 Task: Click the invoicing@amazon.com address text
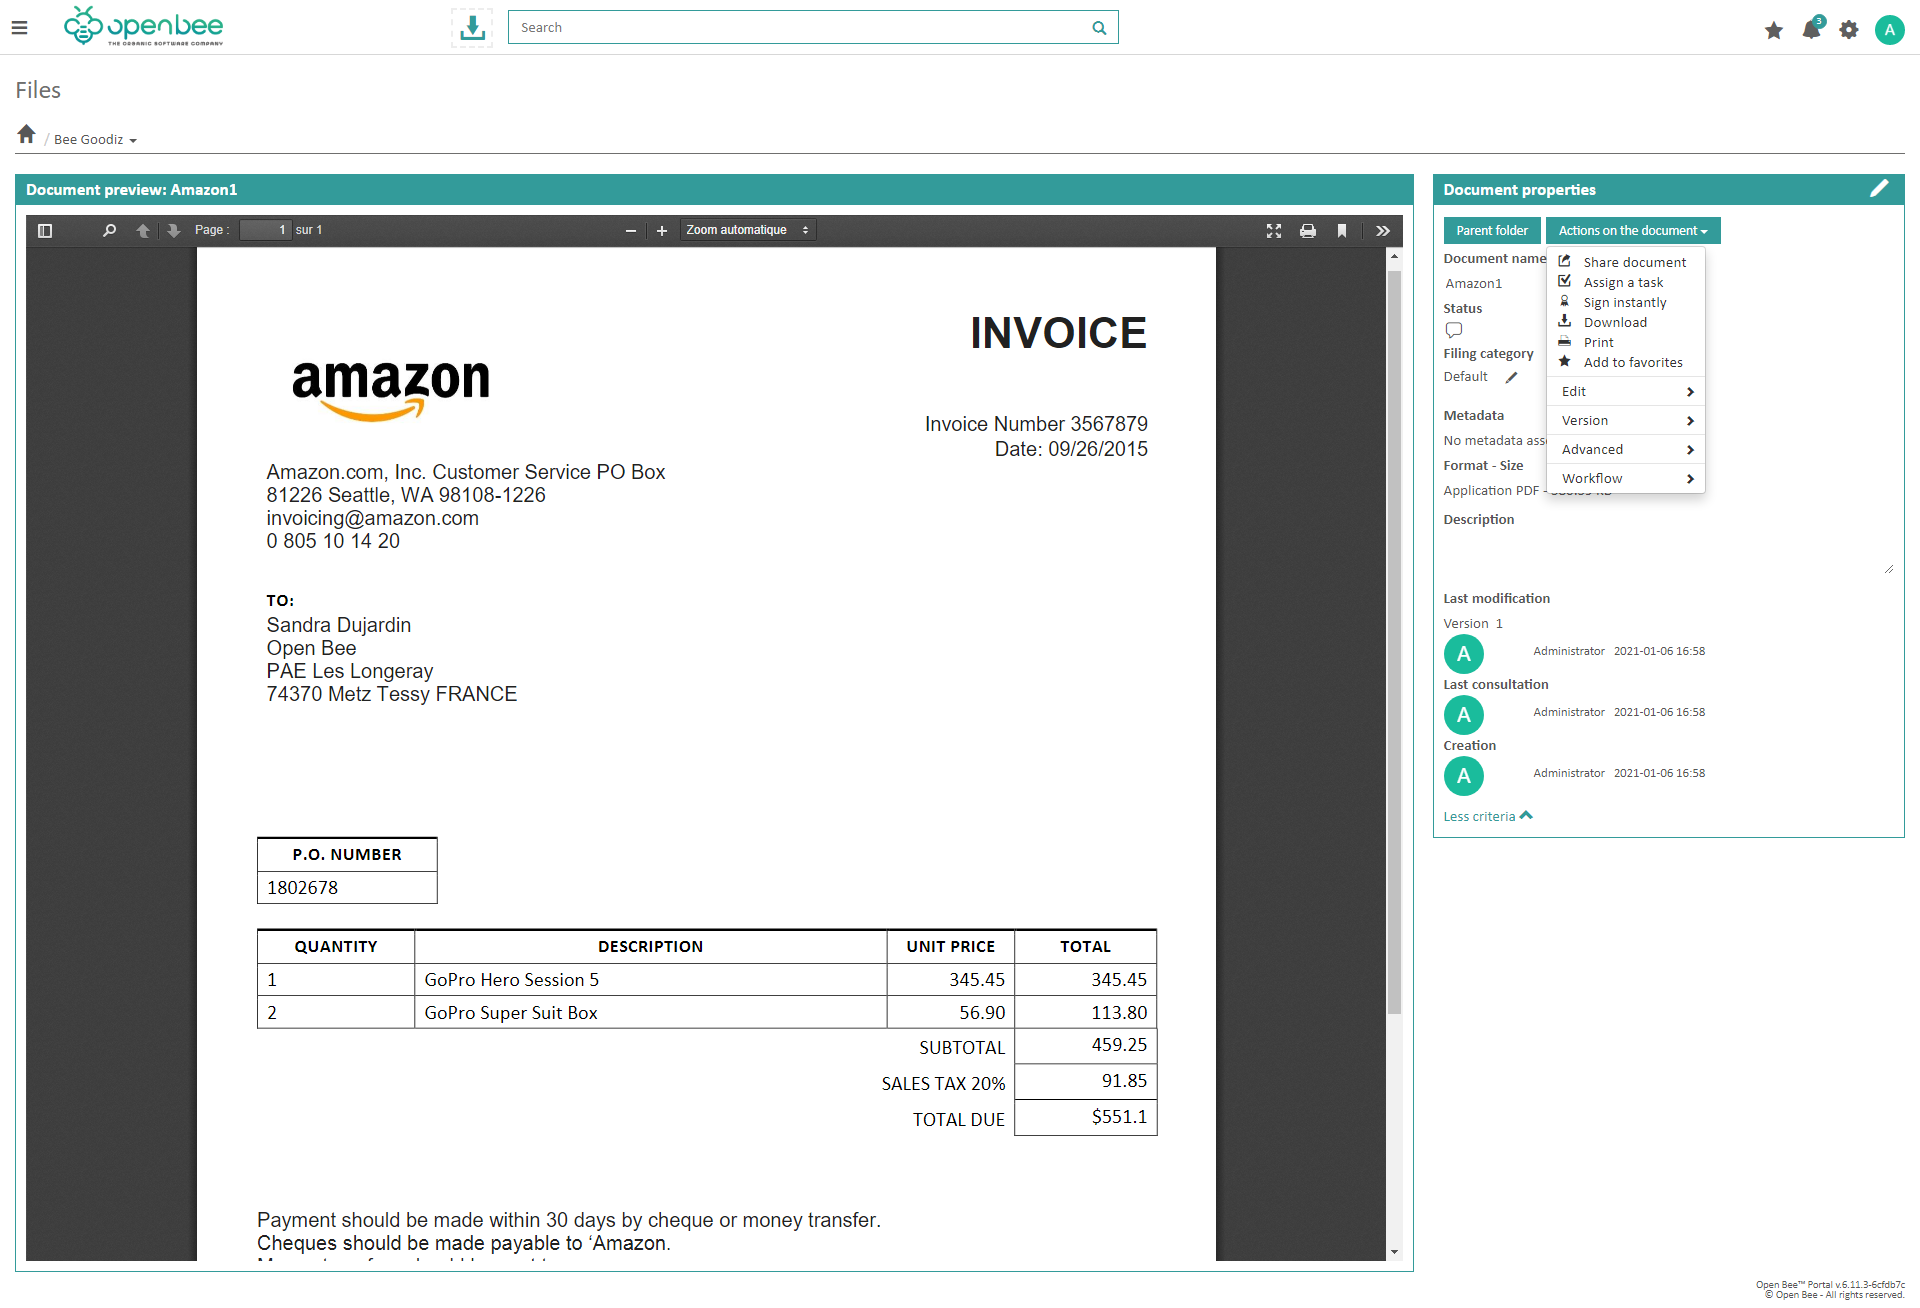point(372,519)
